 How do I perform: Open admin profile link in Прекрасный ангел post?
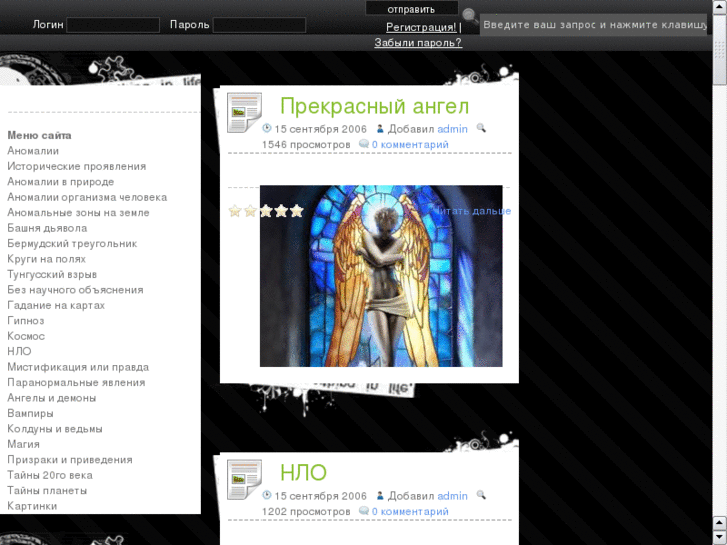click(452, 129)
